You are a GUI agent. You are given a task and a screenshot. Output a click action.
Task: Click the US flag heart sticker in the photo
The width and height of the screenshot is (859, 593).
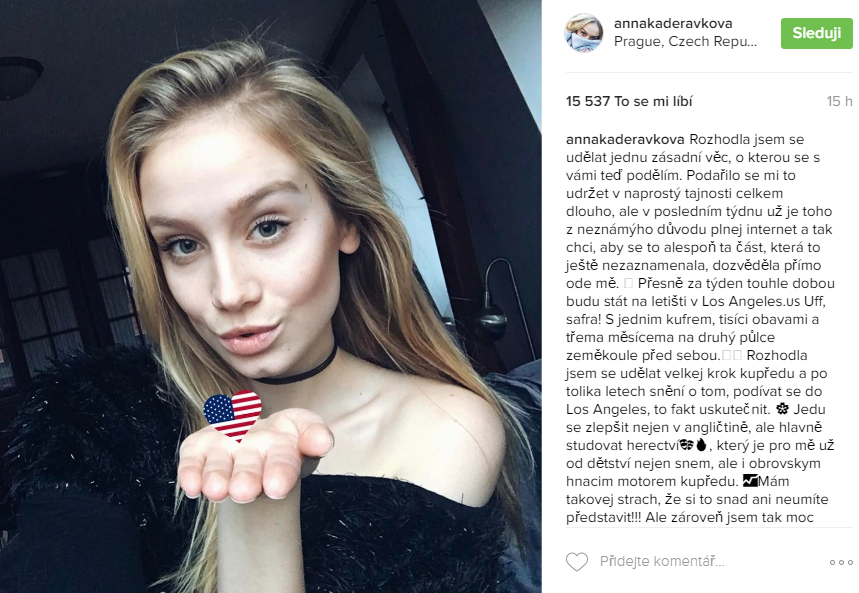(233, 415)
